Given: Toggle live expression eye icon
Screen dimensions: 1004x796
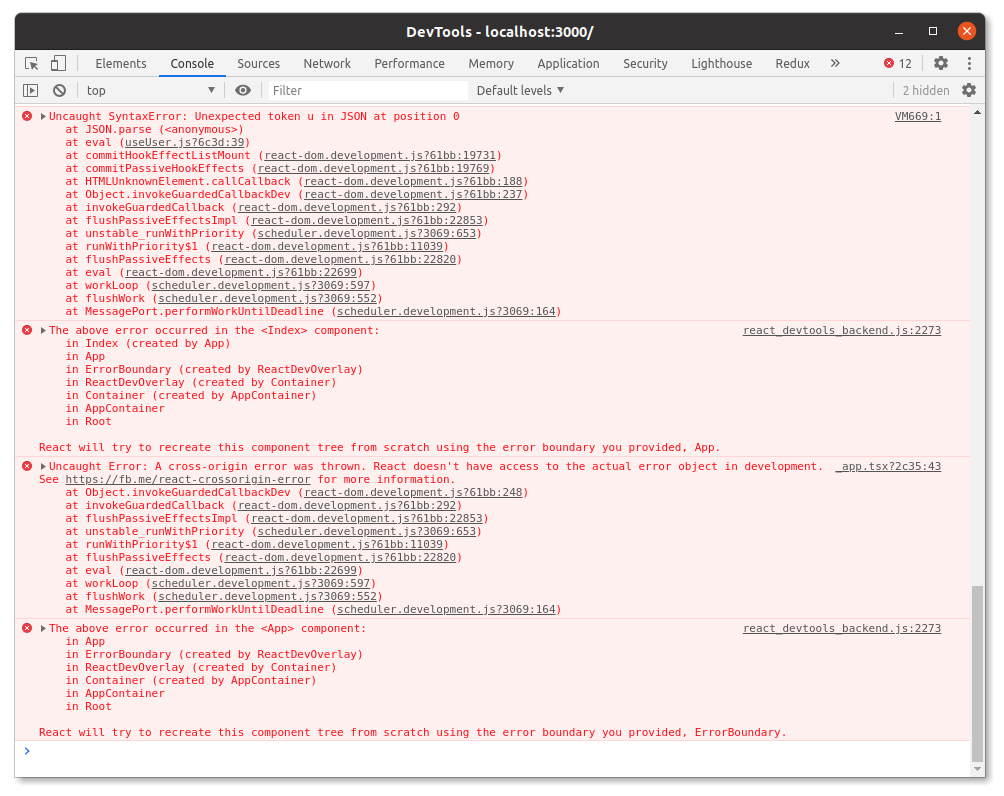Looking at the screenshot, I should 243,90.
